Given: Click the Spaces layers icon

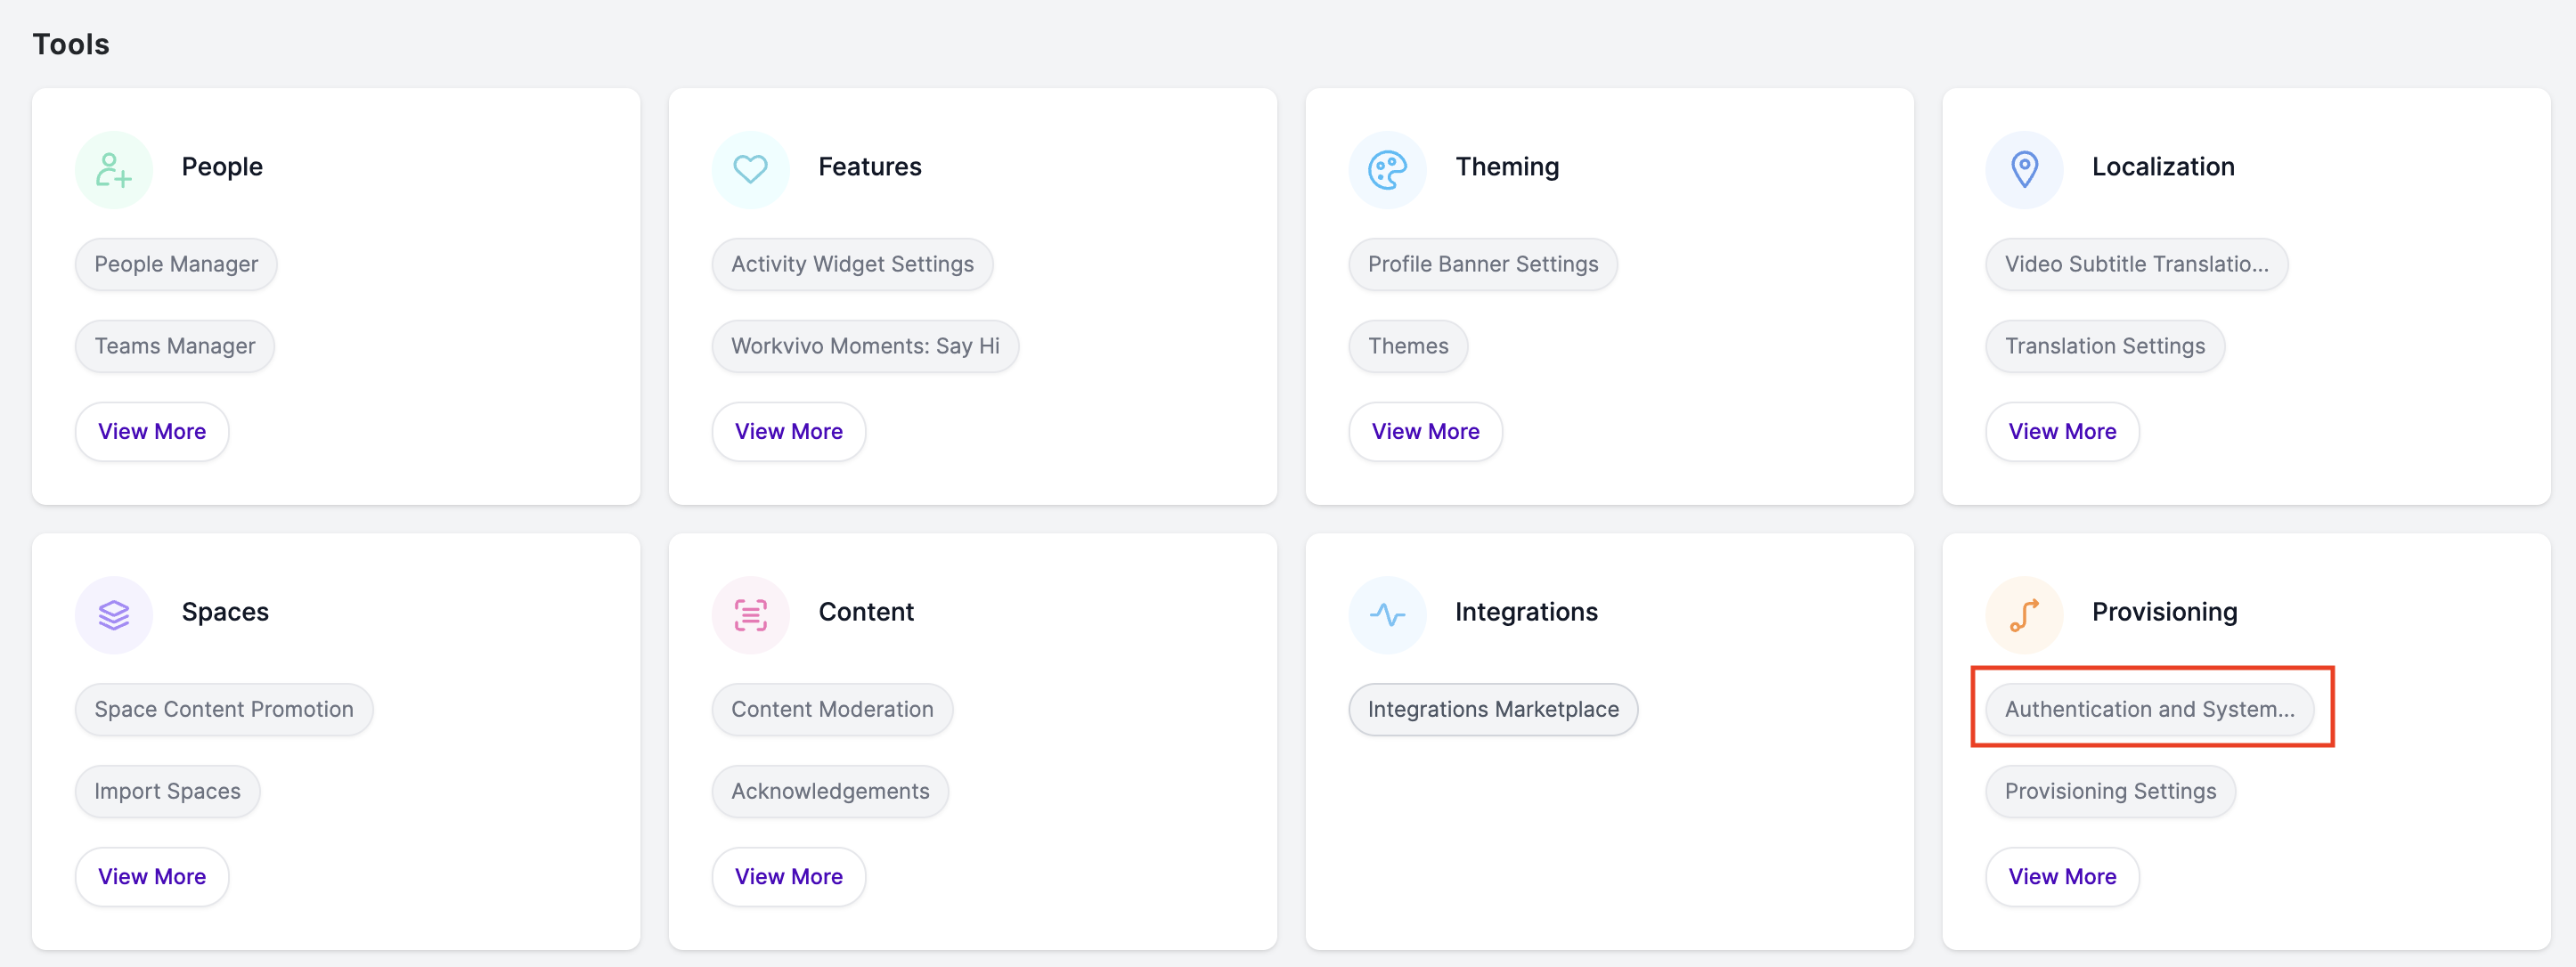Looking at the screenshot, I should 114,614.
